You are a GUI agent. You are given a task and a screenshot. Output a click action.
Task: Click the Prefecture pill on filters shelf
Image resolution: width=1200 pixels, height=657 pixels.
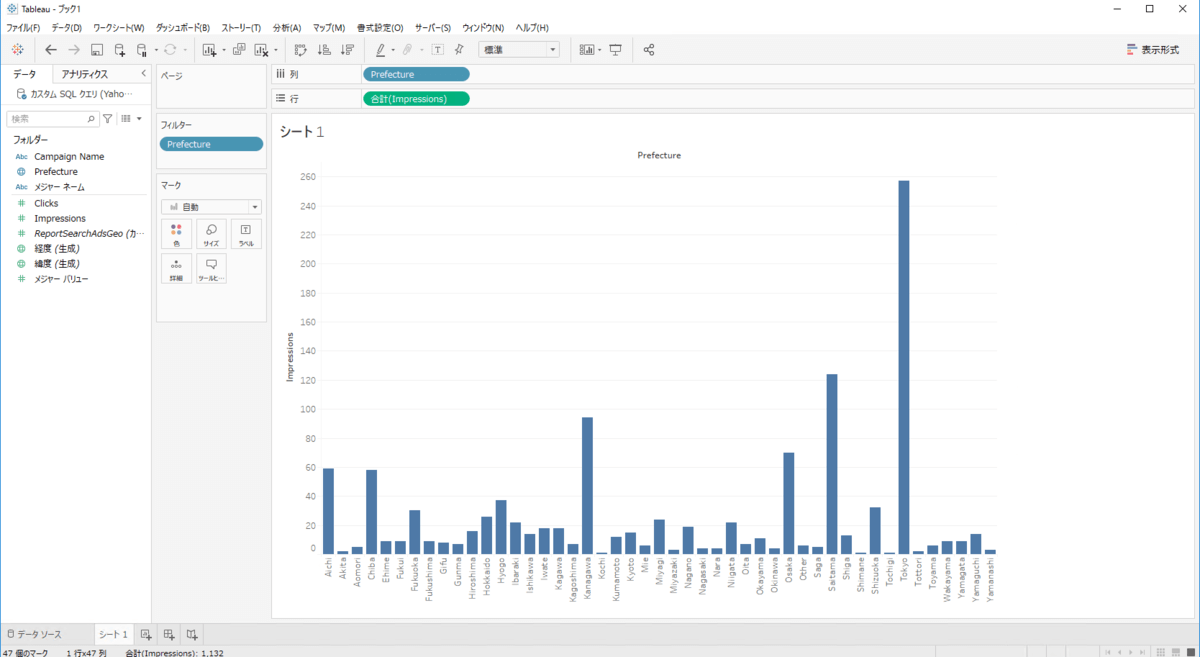(x=211, y=144)
